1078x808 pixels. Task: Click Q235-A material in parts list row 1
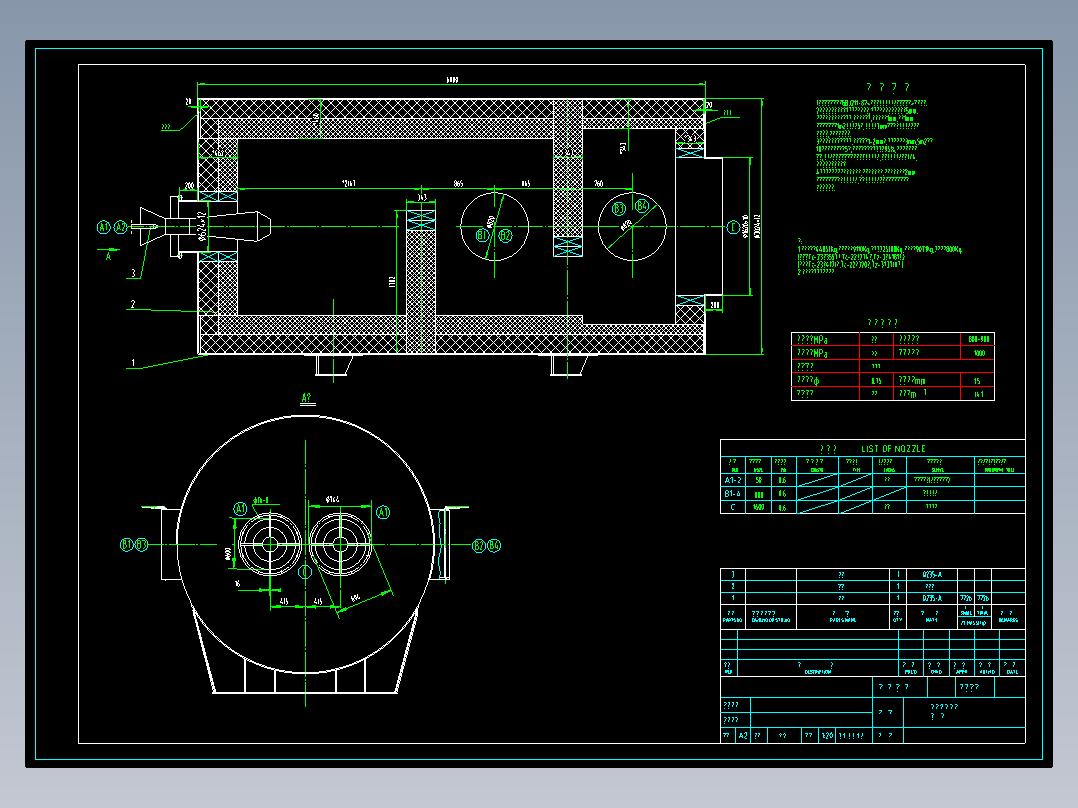932,598
